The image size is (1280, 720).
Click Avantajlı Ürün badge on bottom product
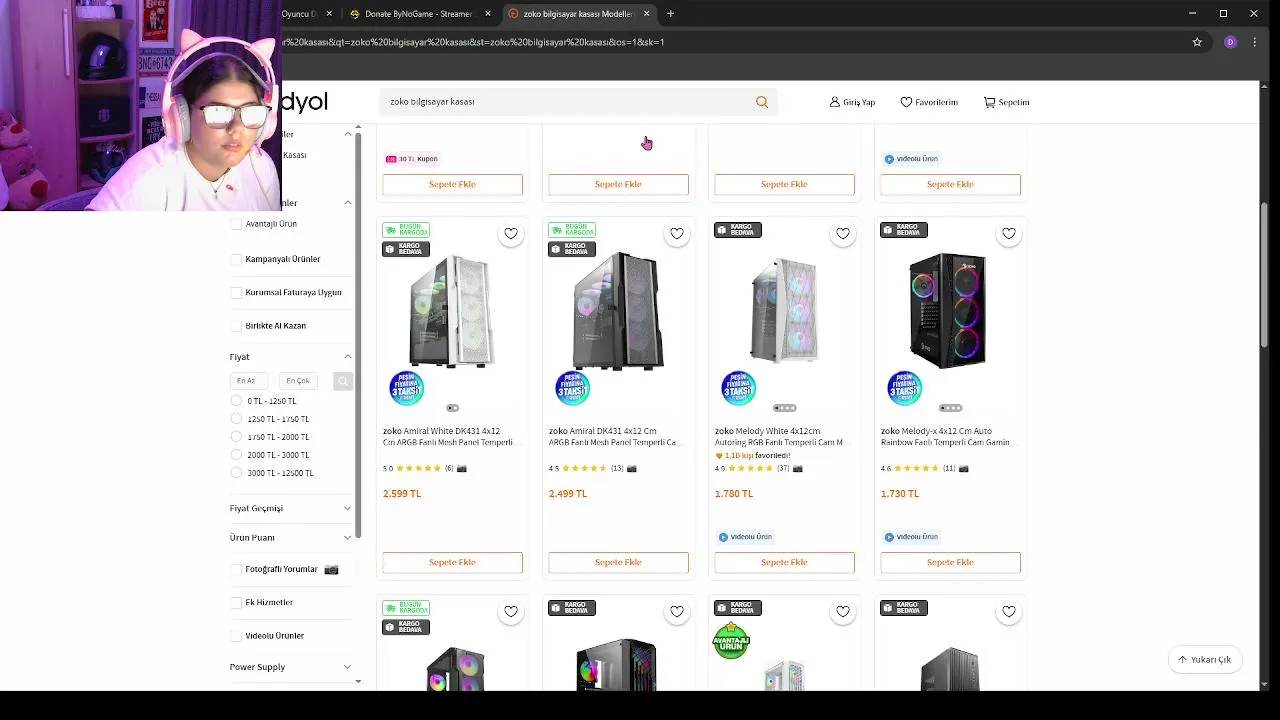731,640
